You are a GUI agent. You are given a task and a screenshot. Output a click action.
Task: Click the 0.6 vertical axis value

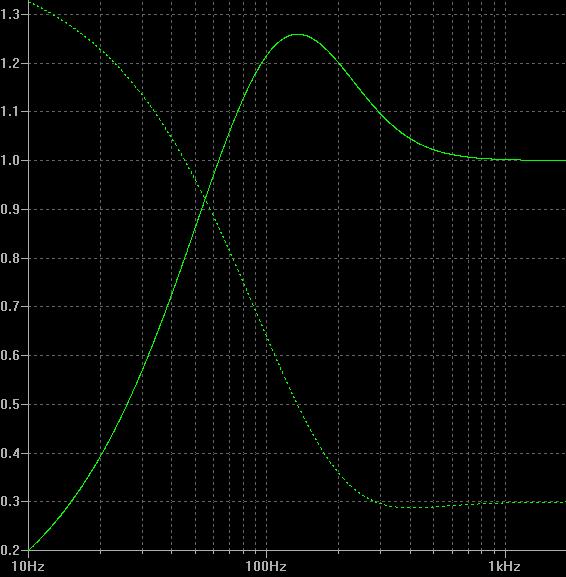click(10, 355)
